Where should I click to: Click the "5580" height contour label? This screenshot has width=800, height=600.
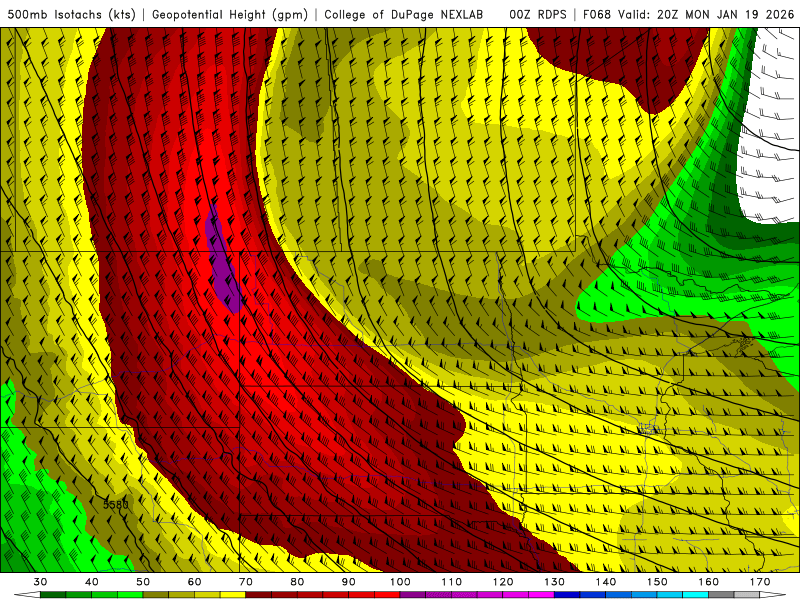click(x=115, y=505)
